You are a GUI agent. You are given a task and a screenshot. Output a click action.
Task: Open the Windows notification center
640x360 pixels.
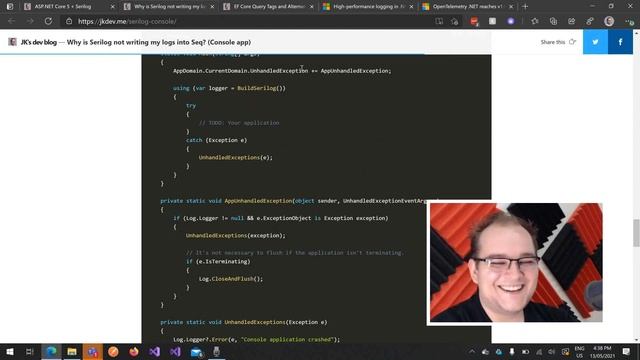(626, 351)
